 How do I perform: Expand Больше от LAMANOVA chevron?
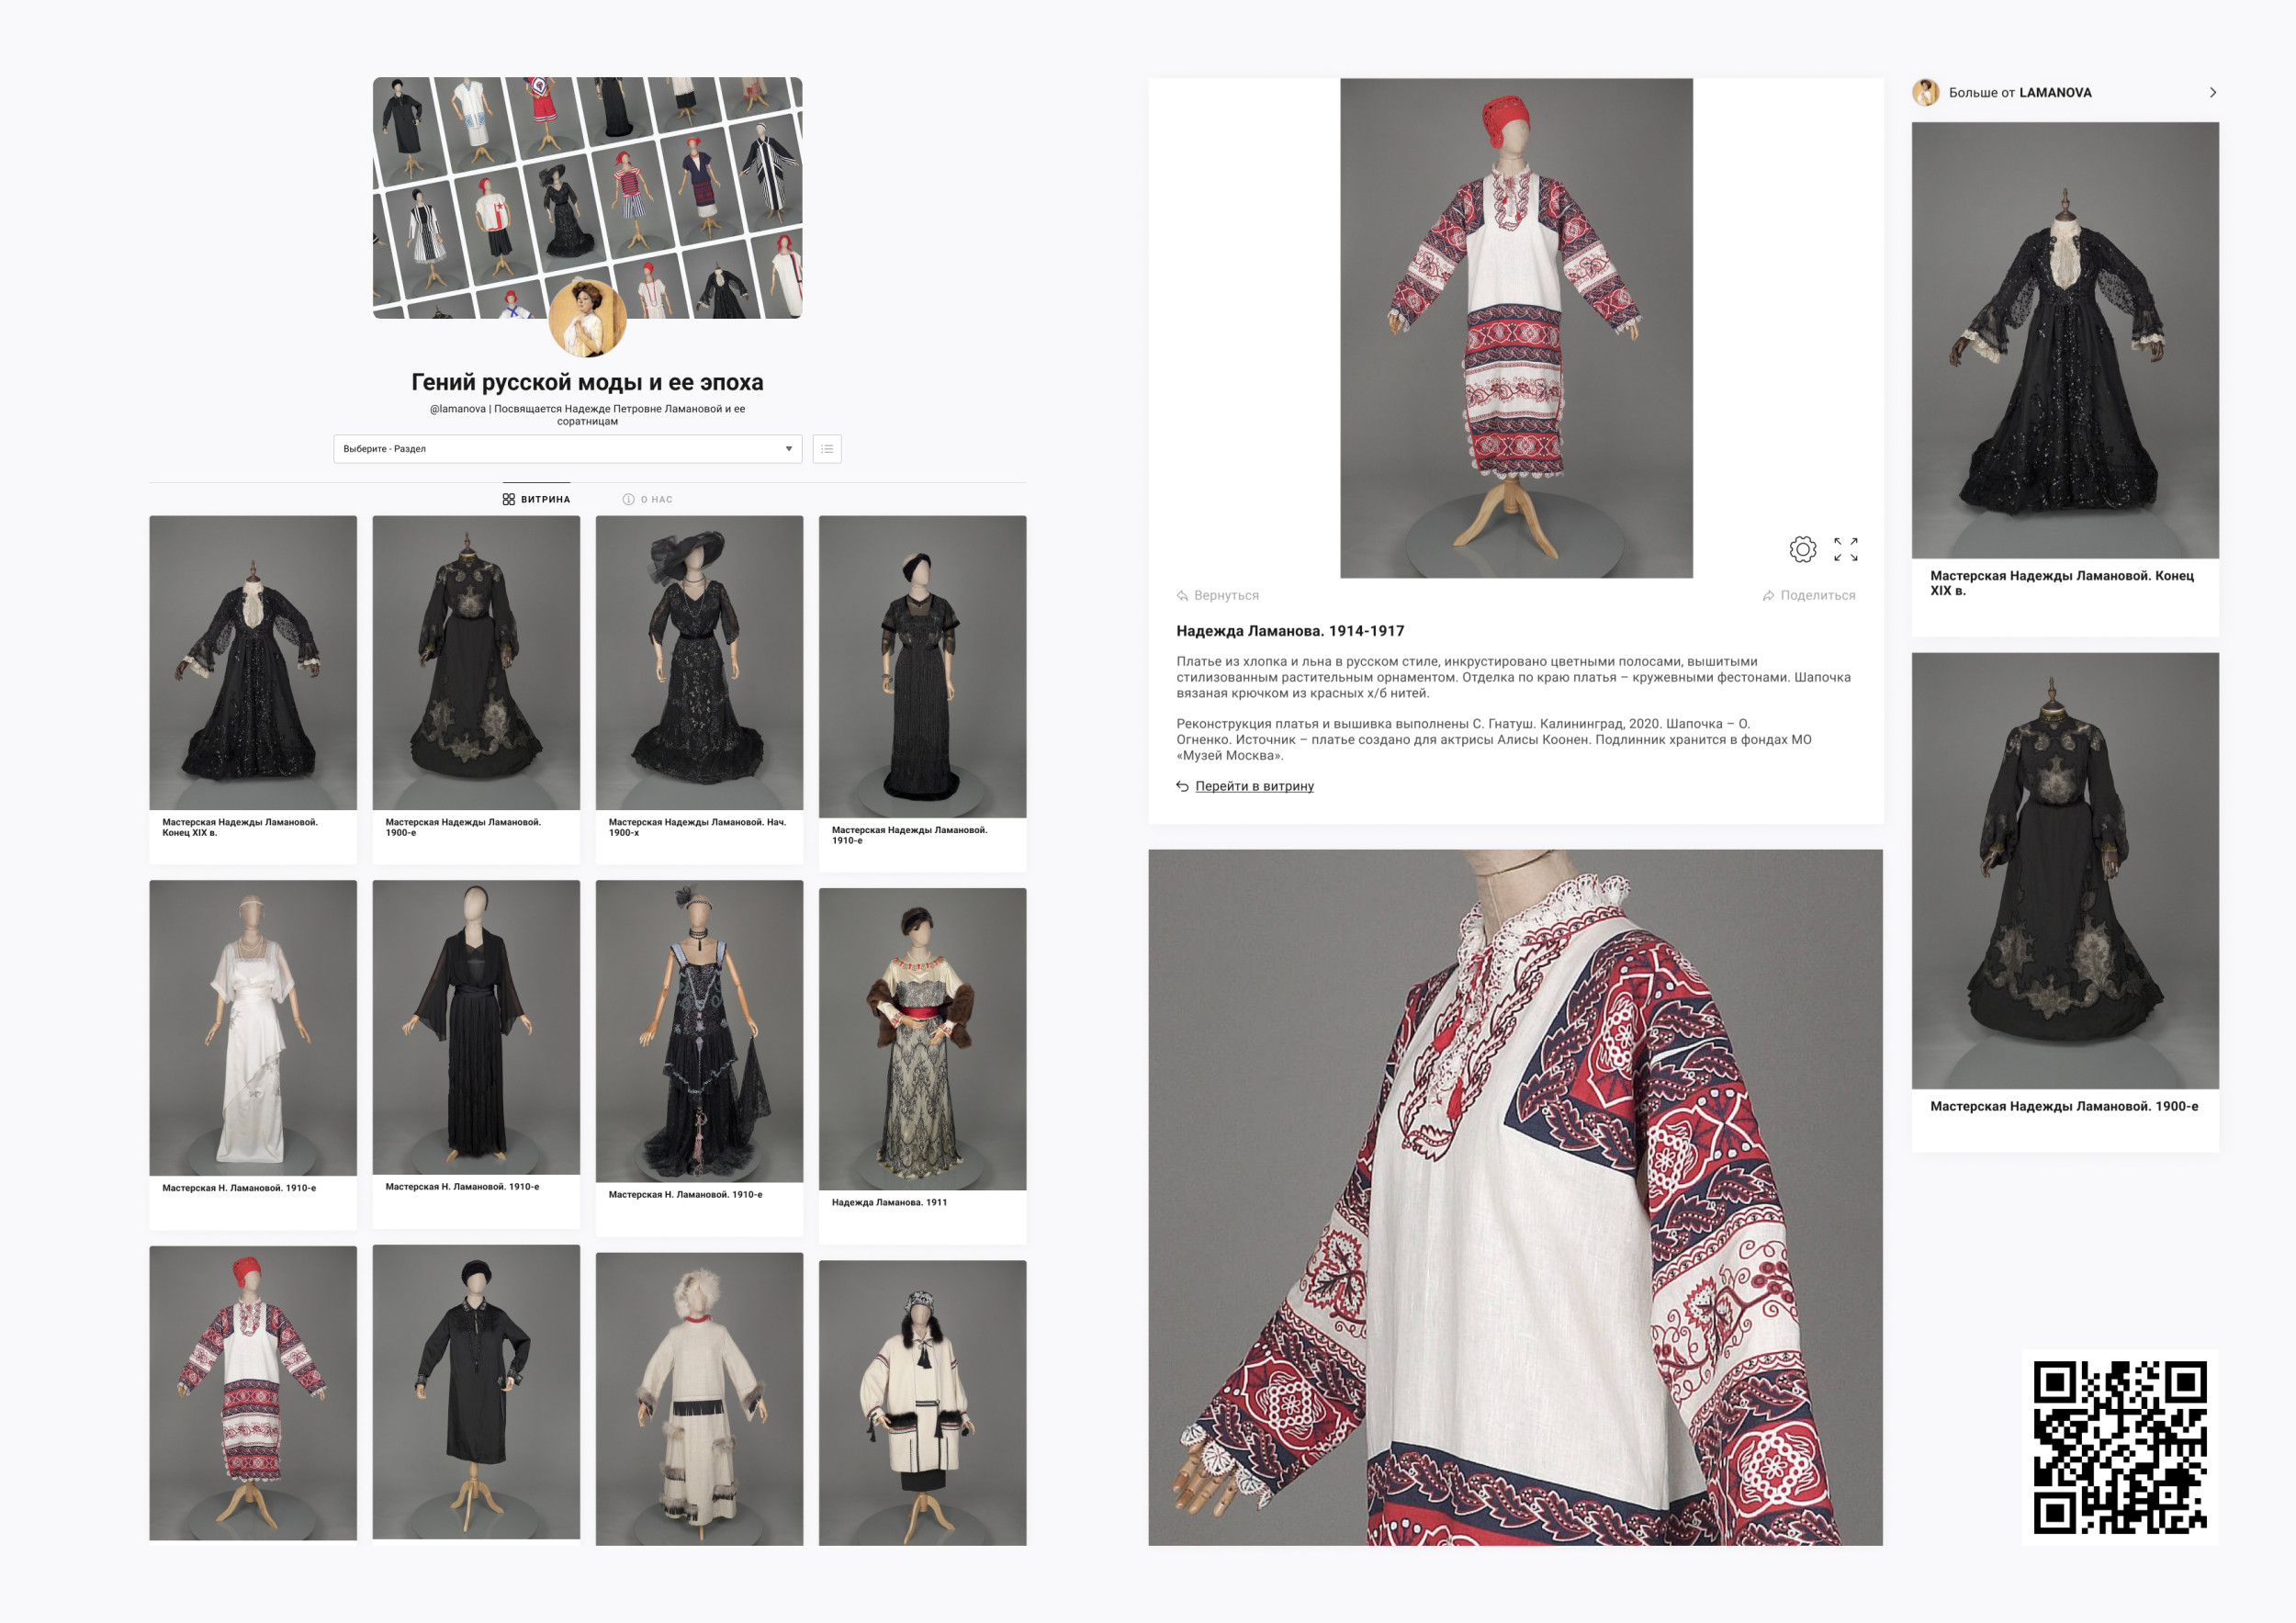(x=2213, y=92)
